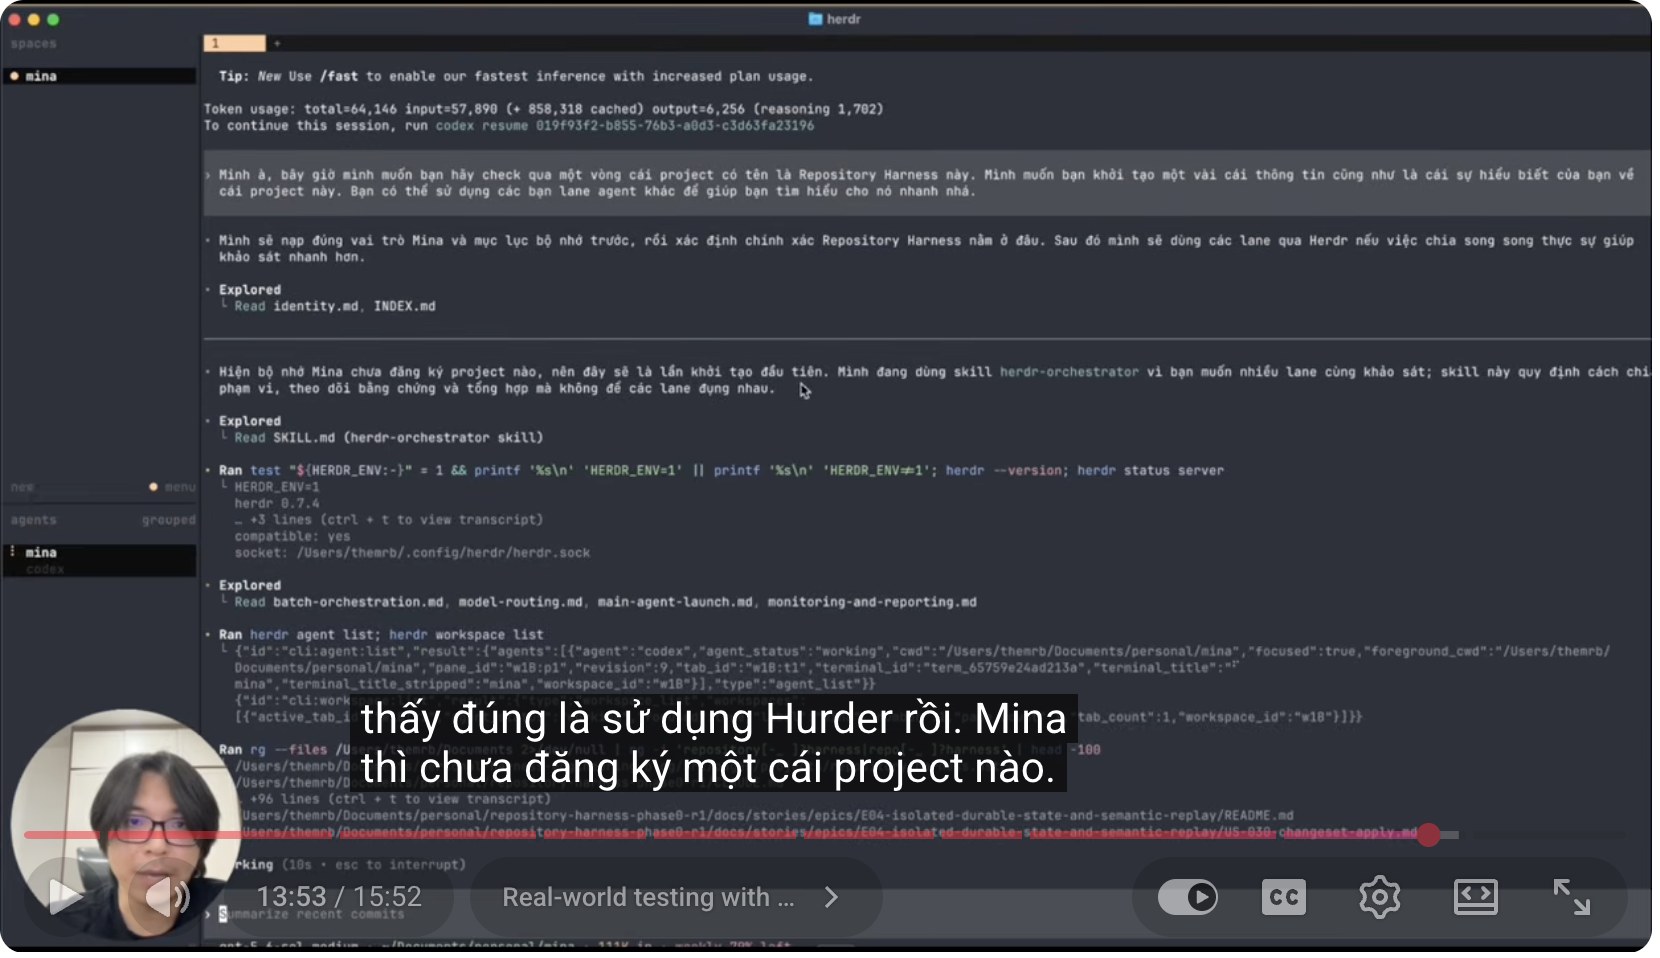This screenshot has width=1660, height=958.
Task: Toggle the autoplay switch
Action: point(1188,897)
